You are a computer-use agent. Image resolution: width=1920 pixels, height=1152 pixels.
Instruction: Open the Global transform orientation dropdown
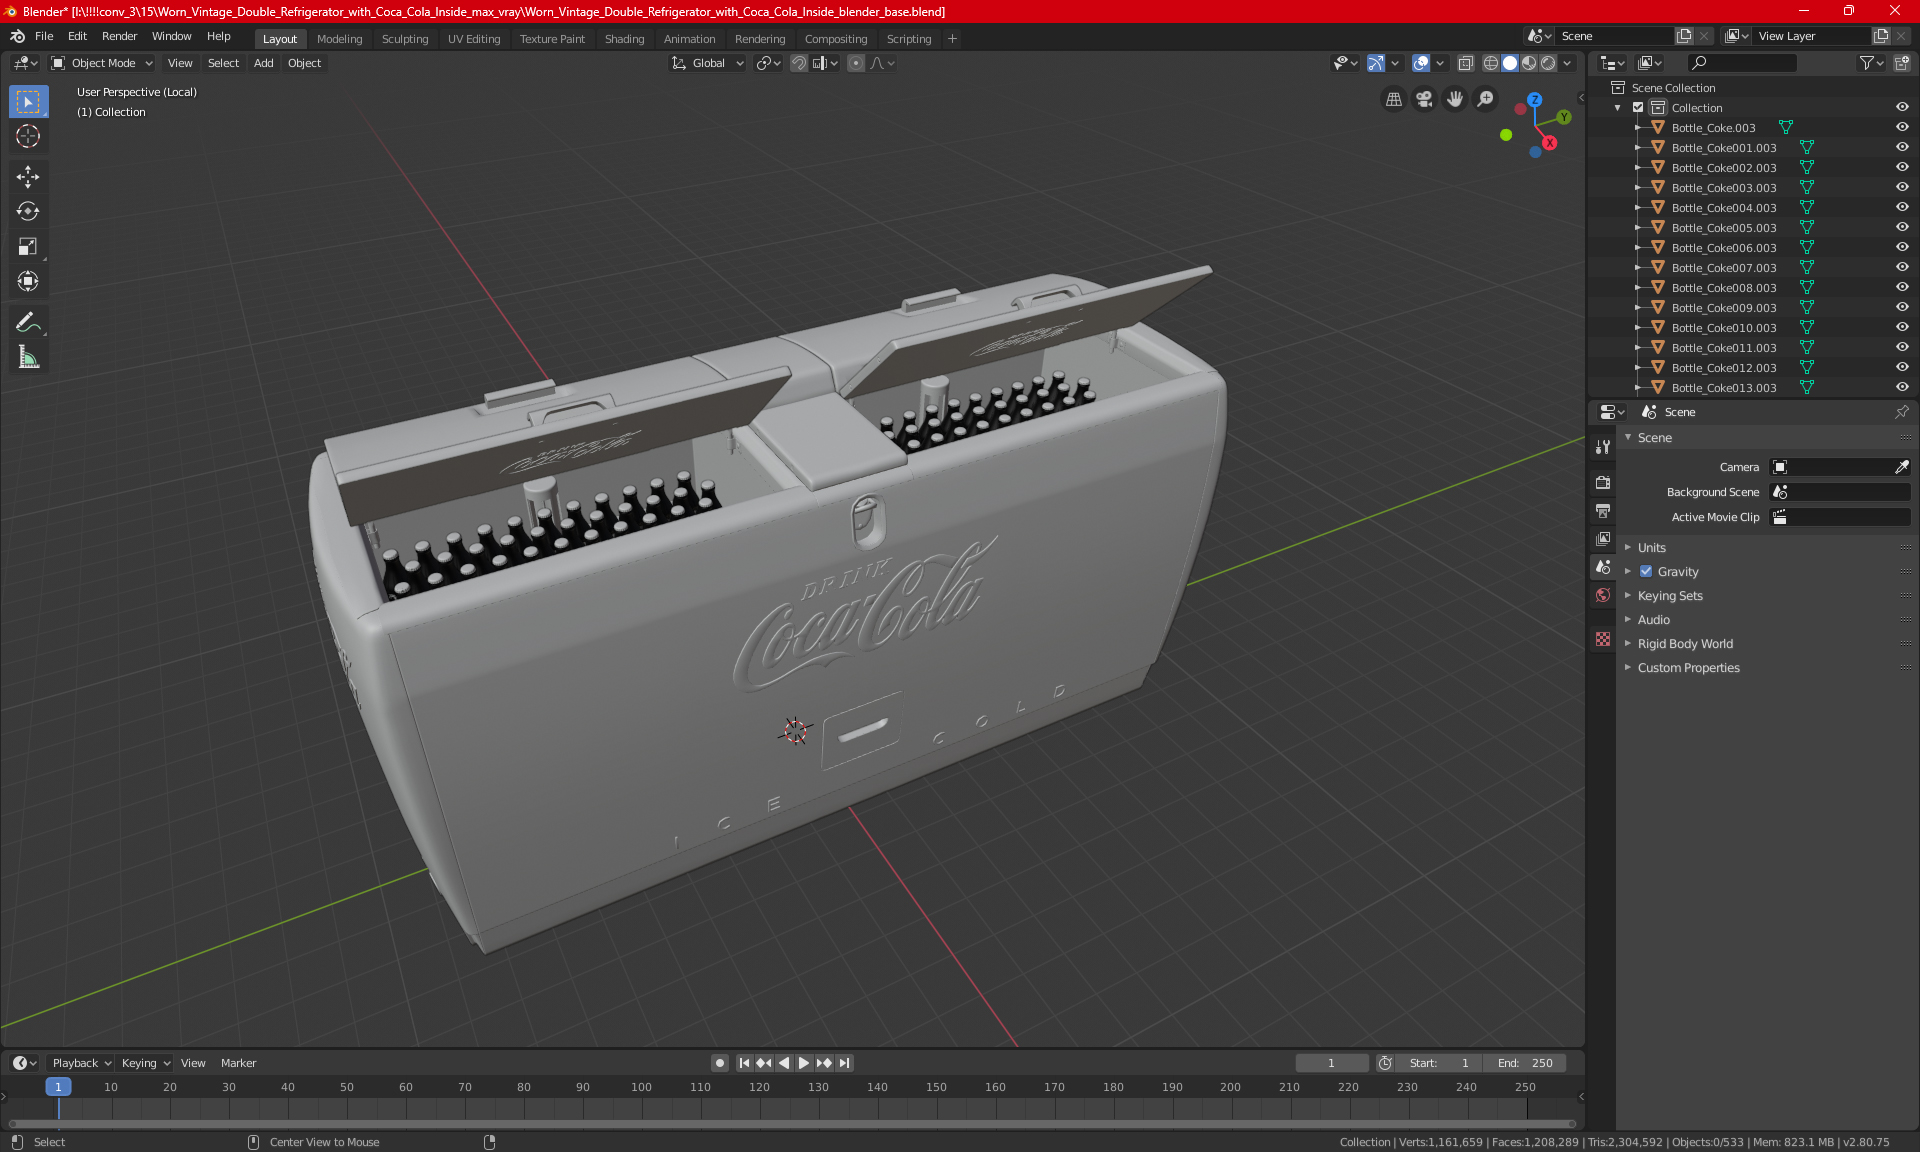click(708, 63)
